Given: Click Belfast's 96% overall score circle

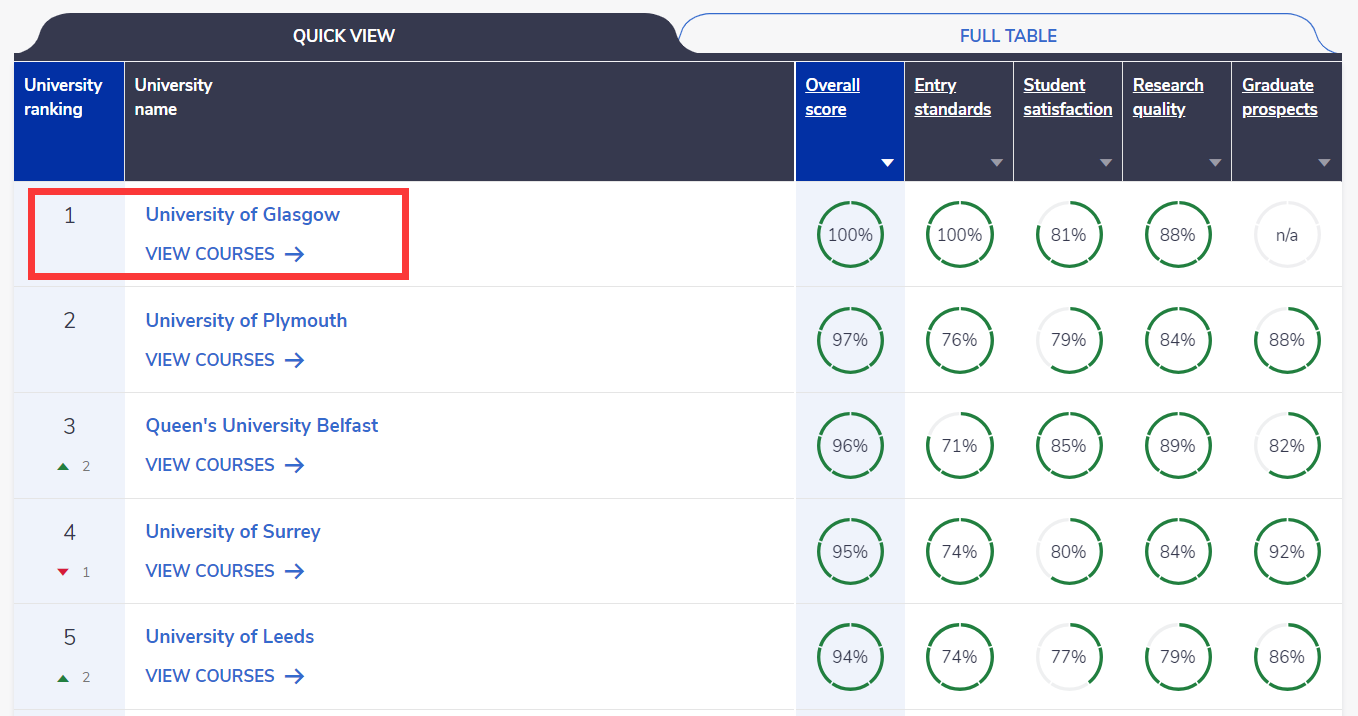Looking at the screenshot, I should pos(850,446).
